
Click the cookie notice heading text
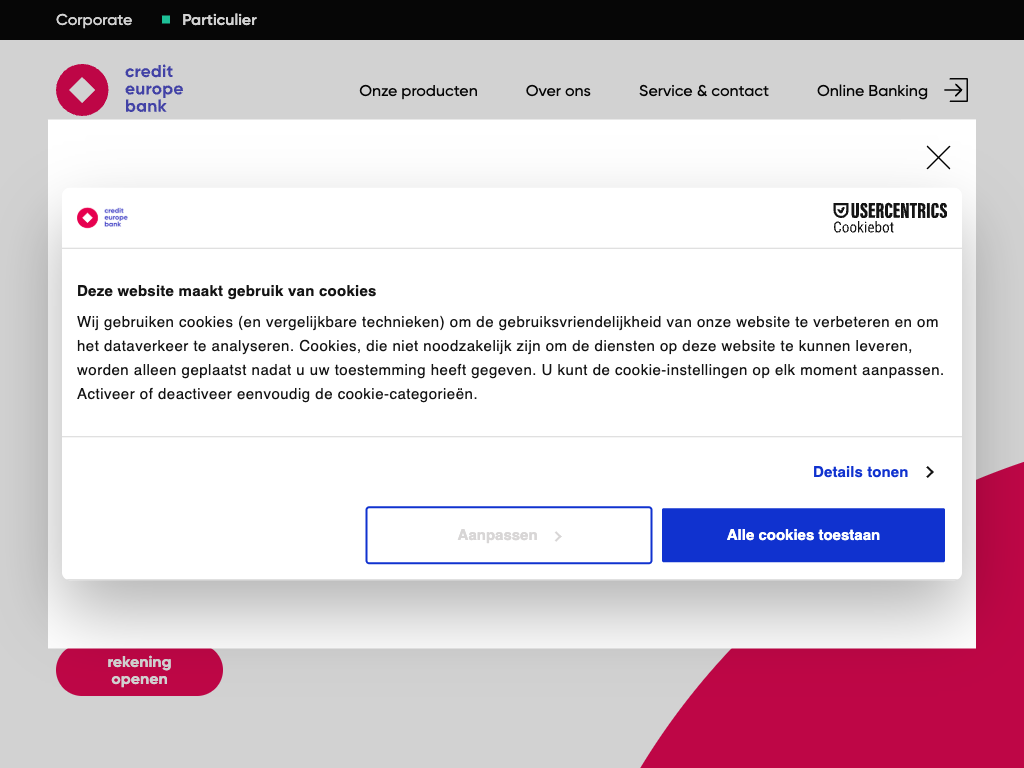coord(226,291)
